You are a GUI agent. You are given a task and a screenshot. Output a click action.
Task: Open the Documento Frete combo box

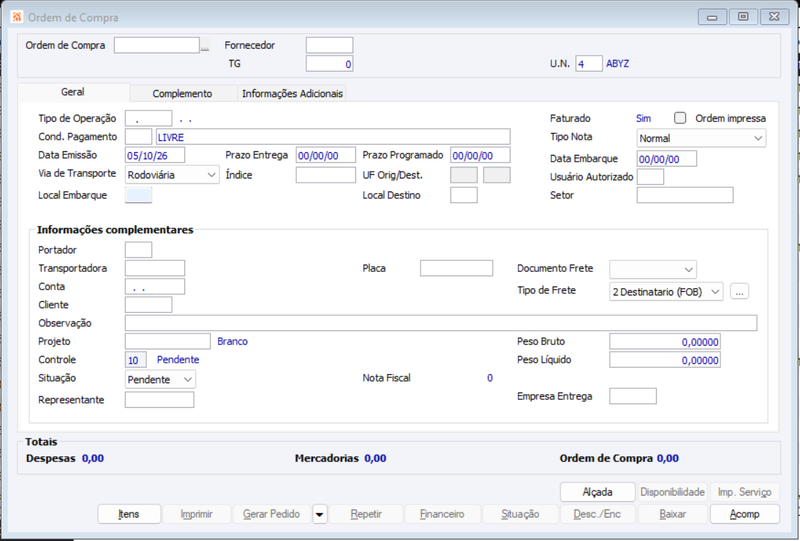tap(653, 269)
